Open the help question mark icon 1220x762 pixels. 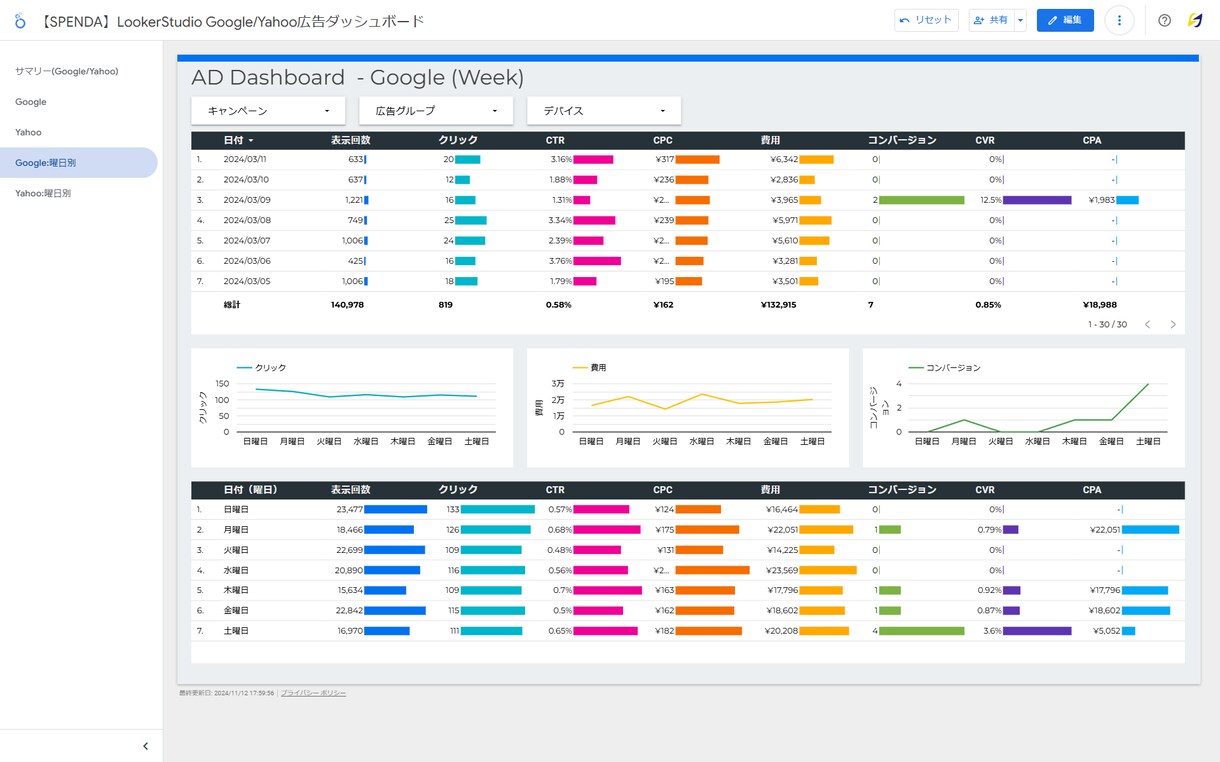pyautogui.click(x=1164, y=20)
